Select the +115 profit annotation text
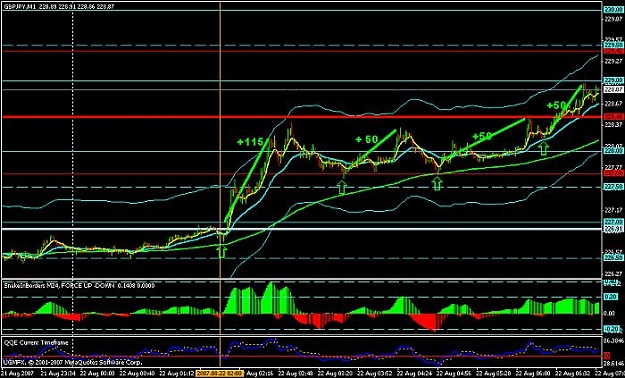Viewport: 625px width, 378px height. pos(250,142)
